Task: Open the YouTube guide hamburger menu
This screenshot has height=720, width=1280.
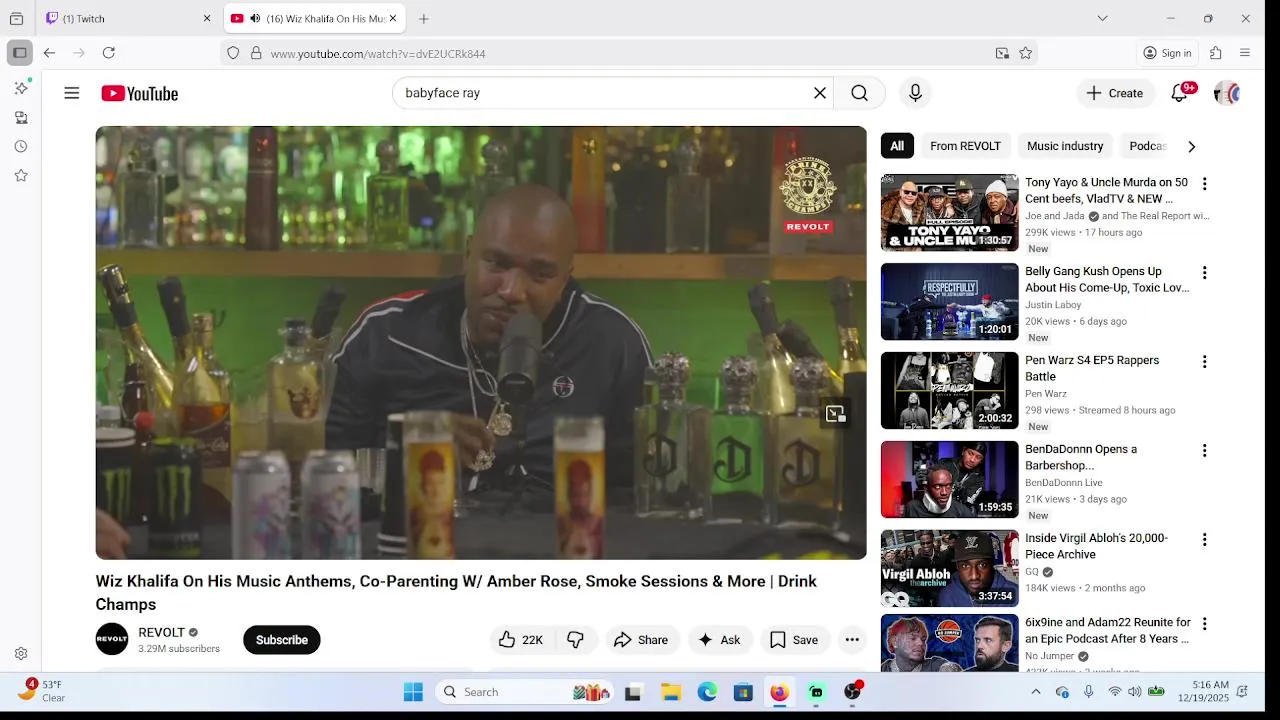Action: (71, 93)
